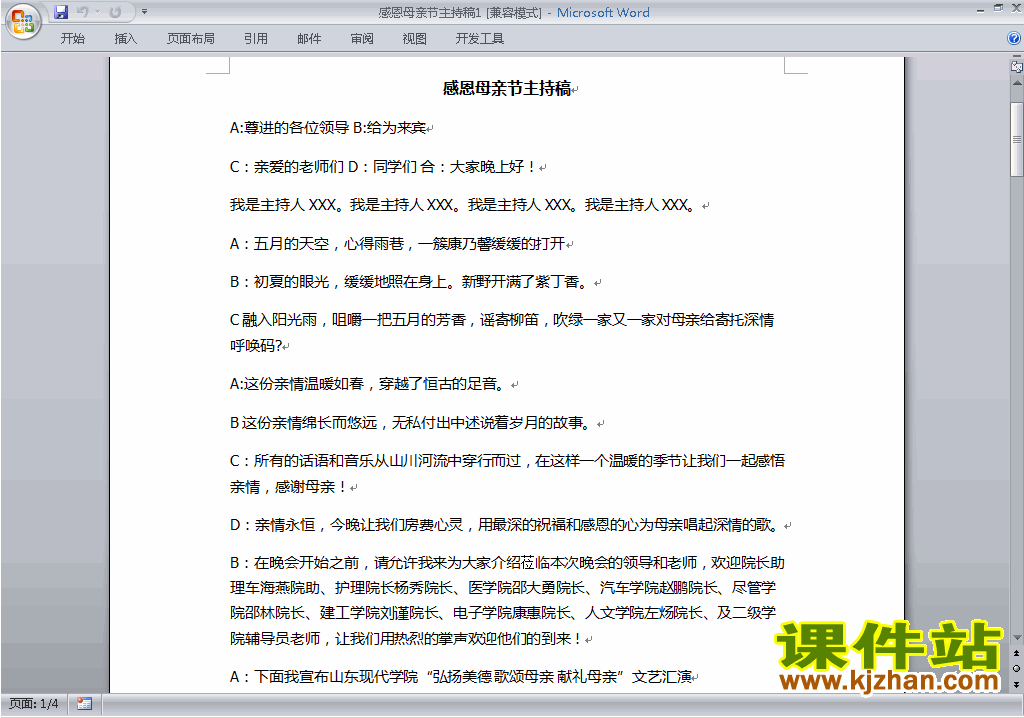Open the blue Help question mark icon
The height and width of the screenshot is (718, 1024).
click(1014, 39)
